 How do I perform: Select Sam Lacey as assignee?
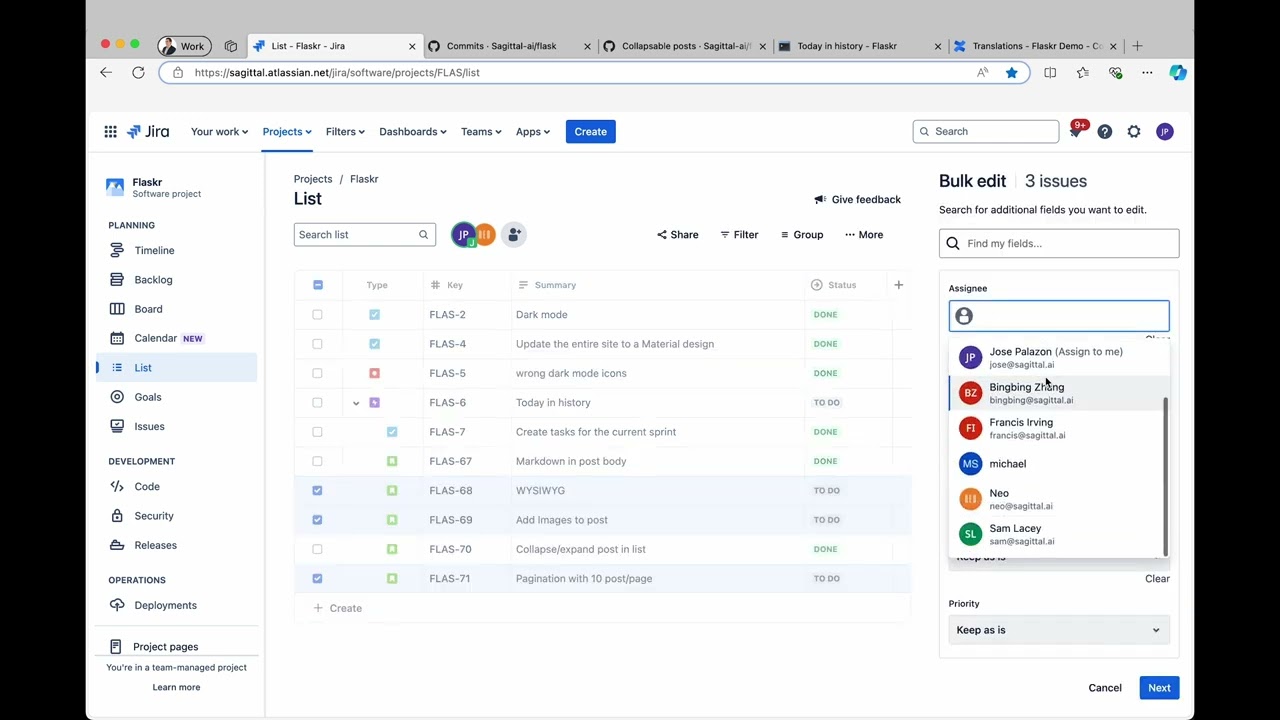click(x=1054, y=534)
